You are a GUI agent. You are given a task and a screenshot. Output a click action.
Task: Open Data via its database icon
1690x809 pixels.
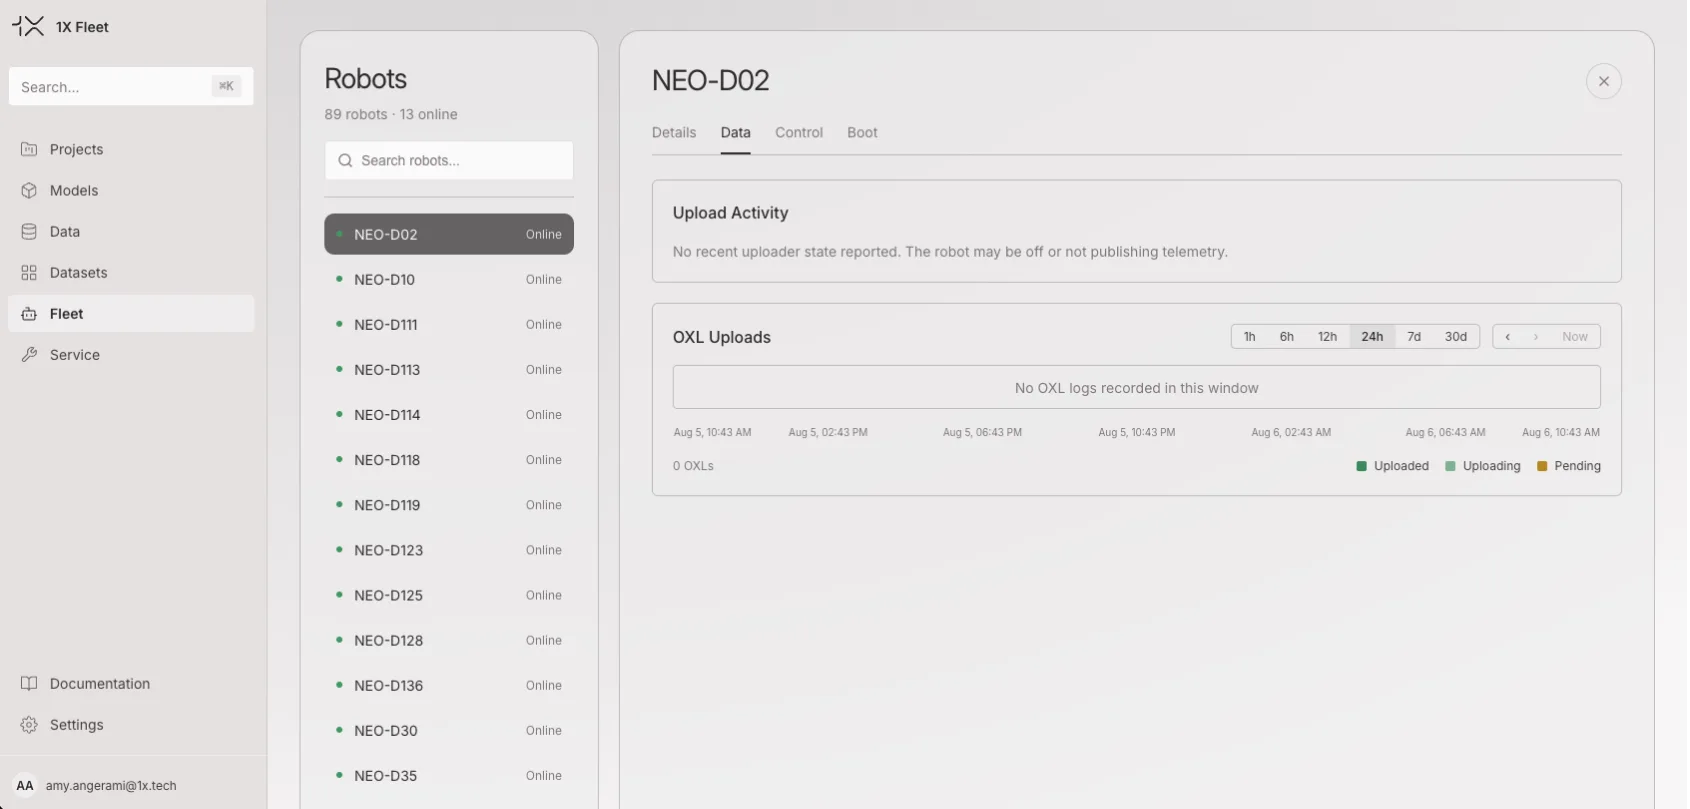[29, 231]
